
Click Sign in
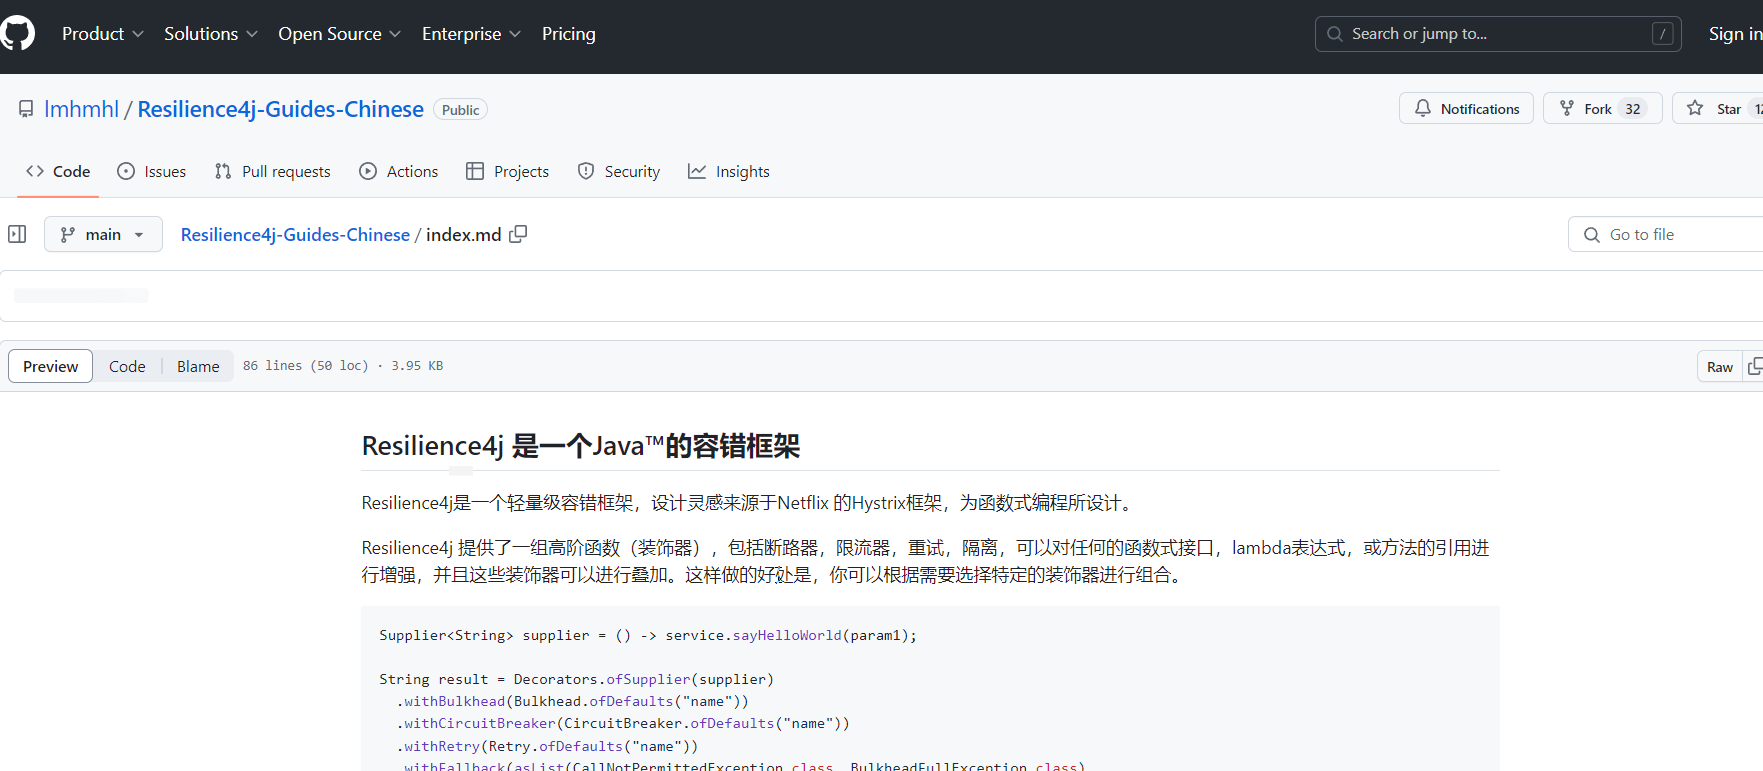pos(1735,34)
